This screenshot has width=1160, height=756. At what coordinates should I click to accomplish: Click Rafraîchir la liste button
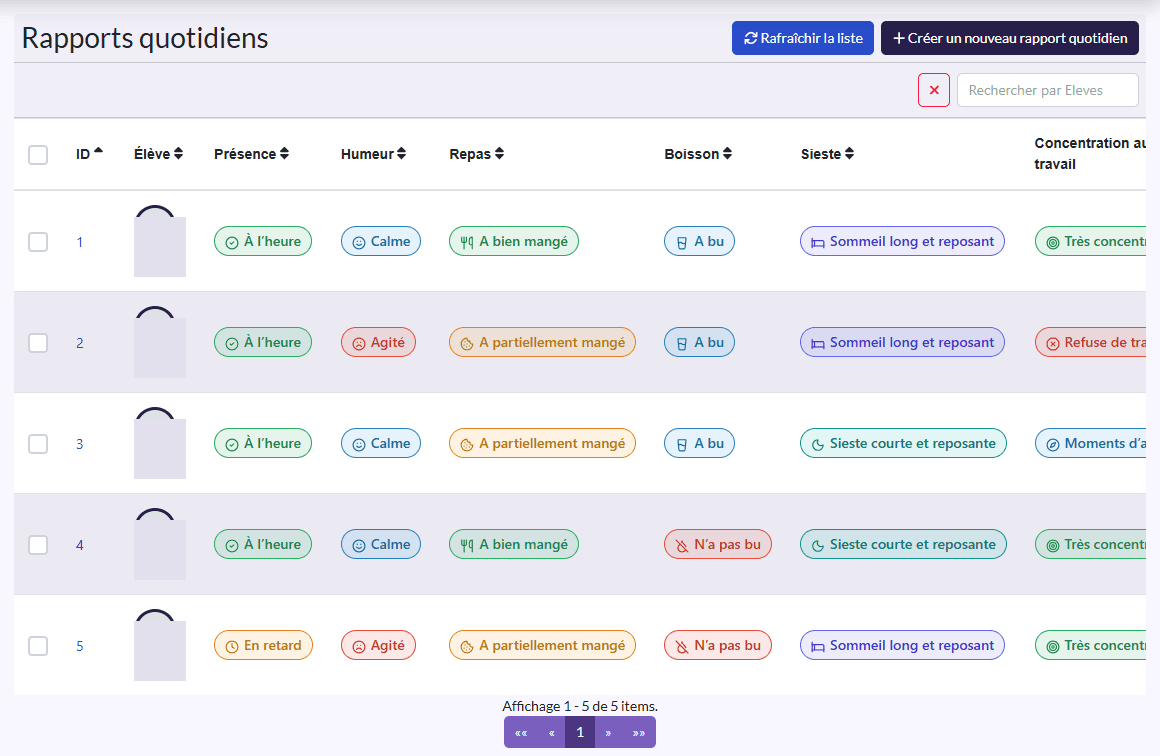[x=803, y=38]
